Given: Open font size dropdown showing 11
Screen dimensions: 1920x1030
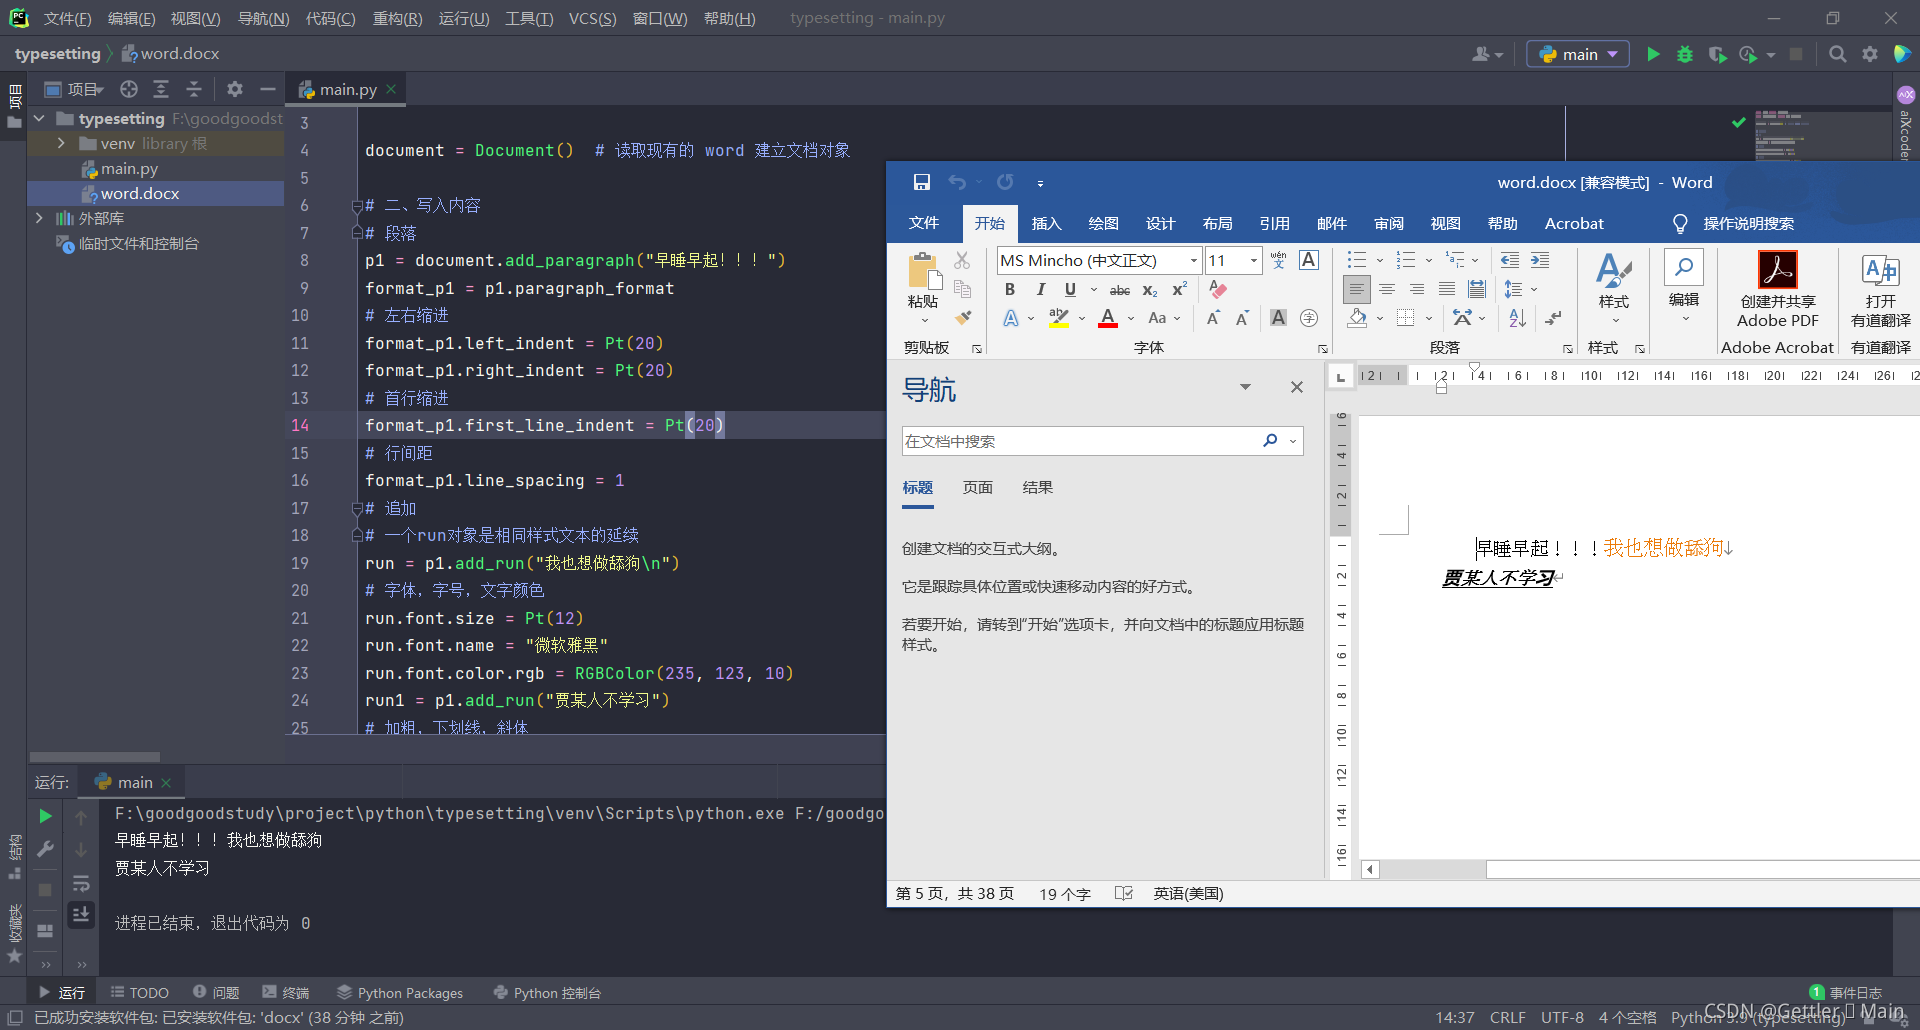Looking at the screenshot, I should (1254, 260).
